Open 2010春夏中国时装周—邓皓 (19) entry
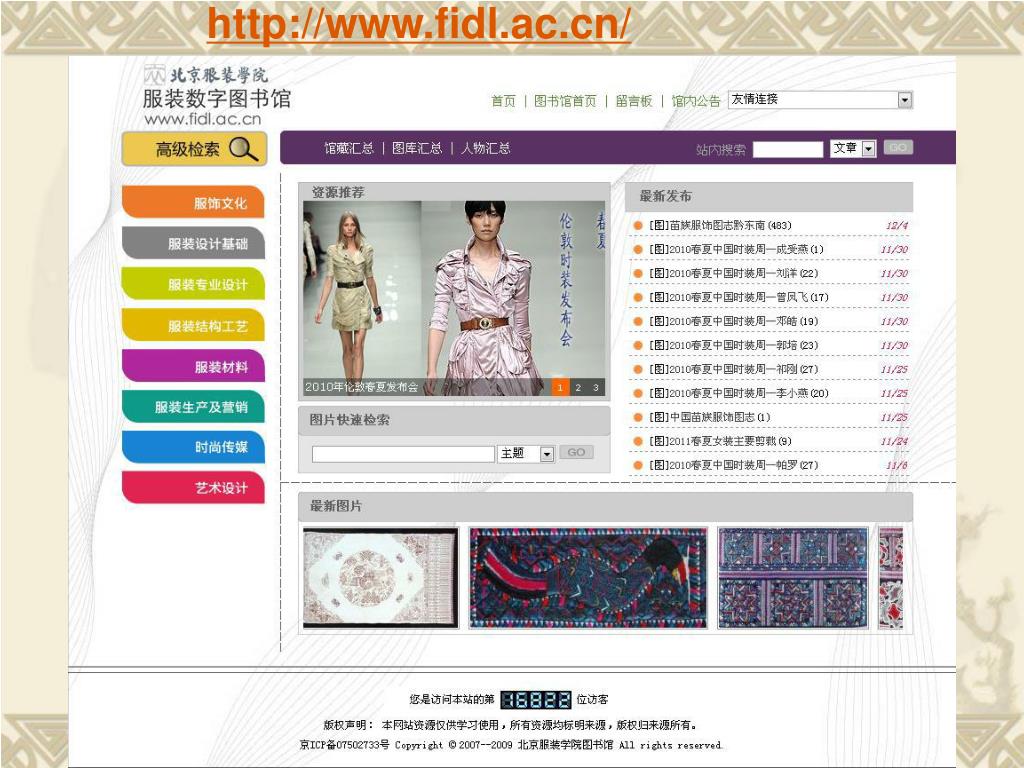The width and height of the screenshot is (1024, 768). coord(733,321)
